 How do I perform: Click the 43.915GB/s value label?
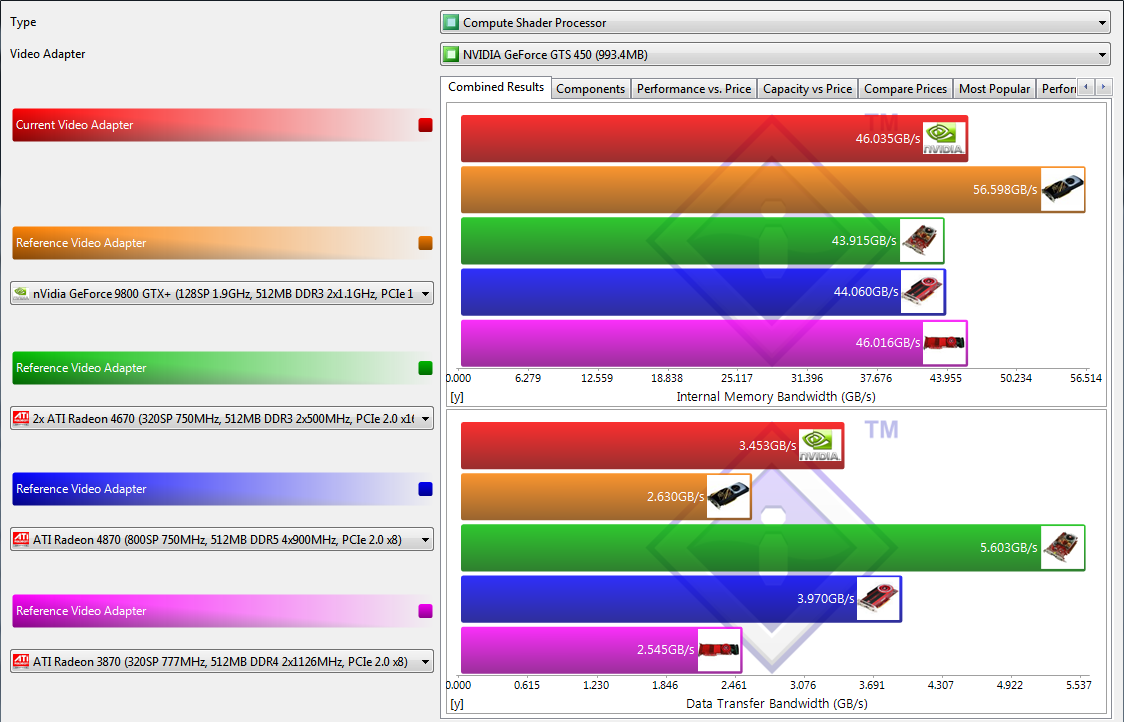864,240
